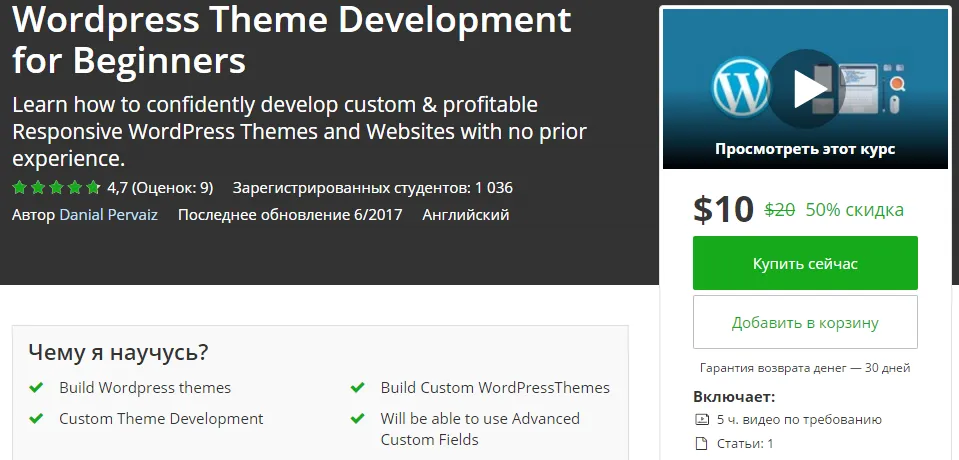Click the Купить сейчас button

tap(805, 263)
